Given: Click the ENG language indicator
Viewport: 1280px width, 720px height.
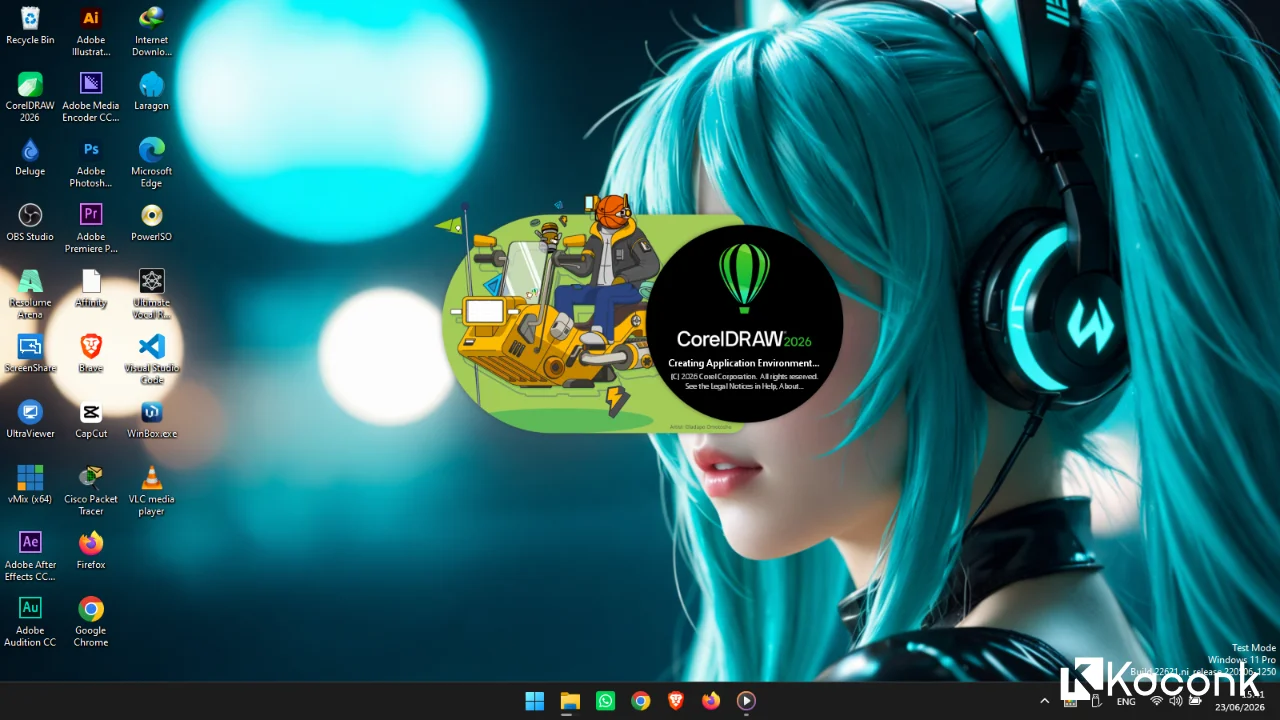Looking at the screenshot, I should click(1126, 701).
